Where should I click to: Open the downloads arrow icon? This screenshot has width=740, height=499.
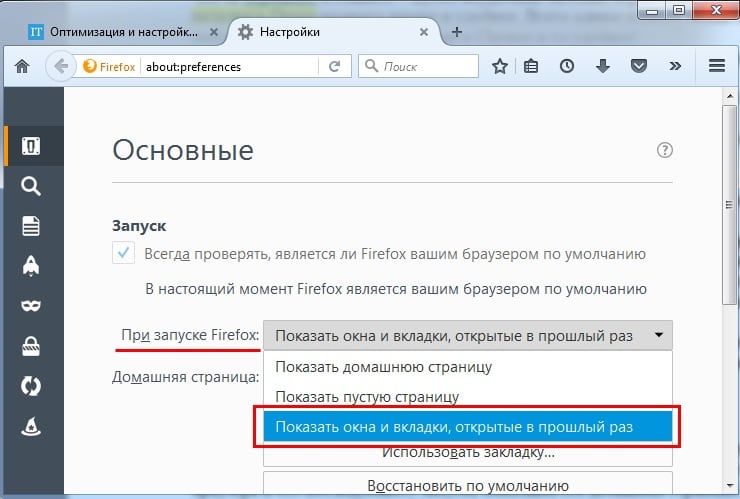point(603,67)
